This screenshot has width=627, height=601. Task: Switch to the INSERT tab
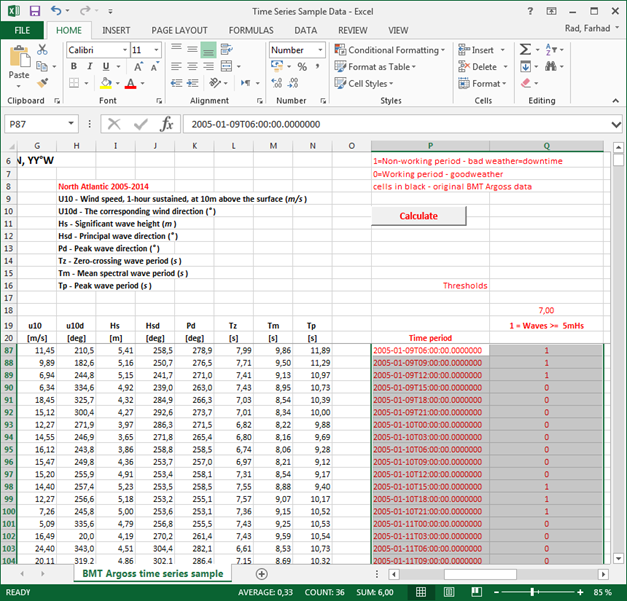[x=116, y=30]
